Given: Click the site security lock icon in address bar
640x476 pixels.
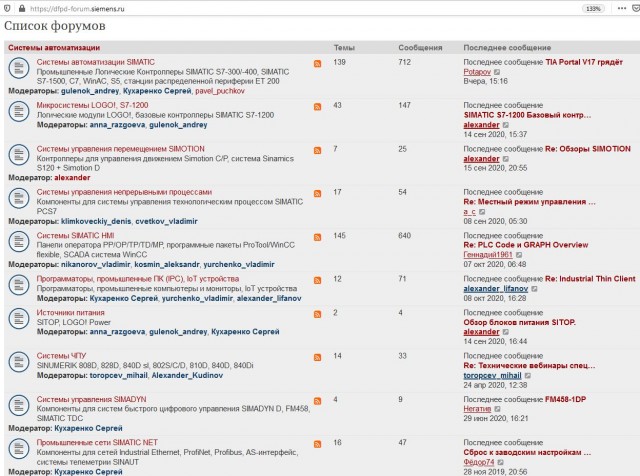Looking at the screenshot, I should (x=22, y=9).
